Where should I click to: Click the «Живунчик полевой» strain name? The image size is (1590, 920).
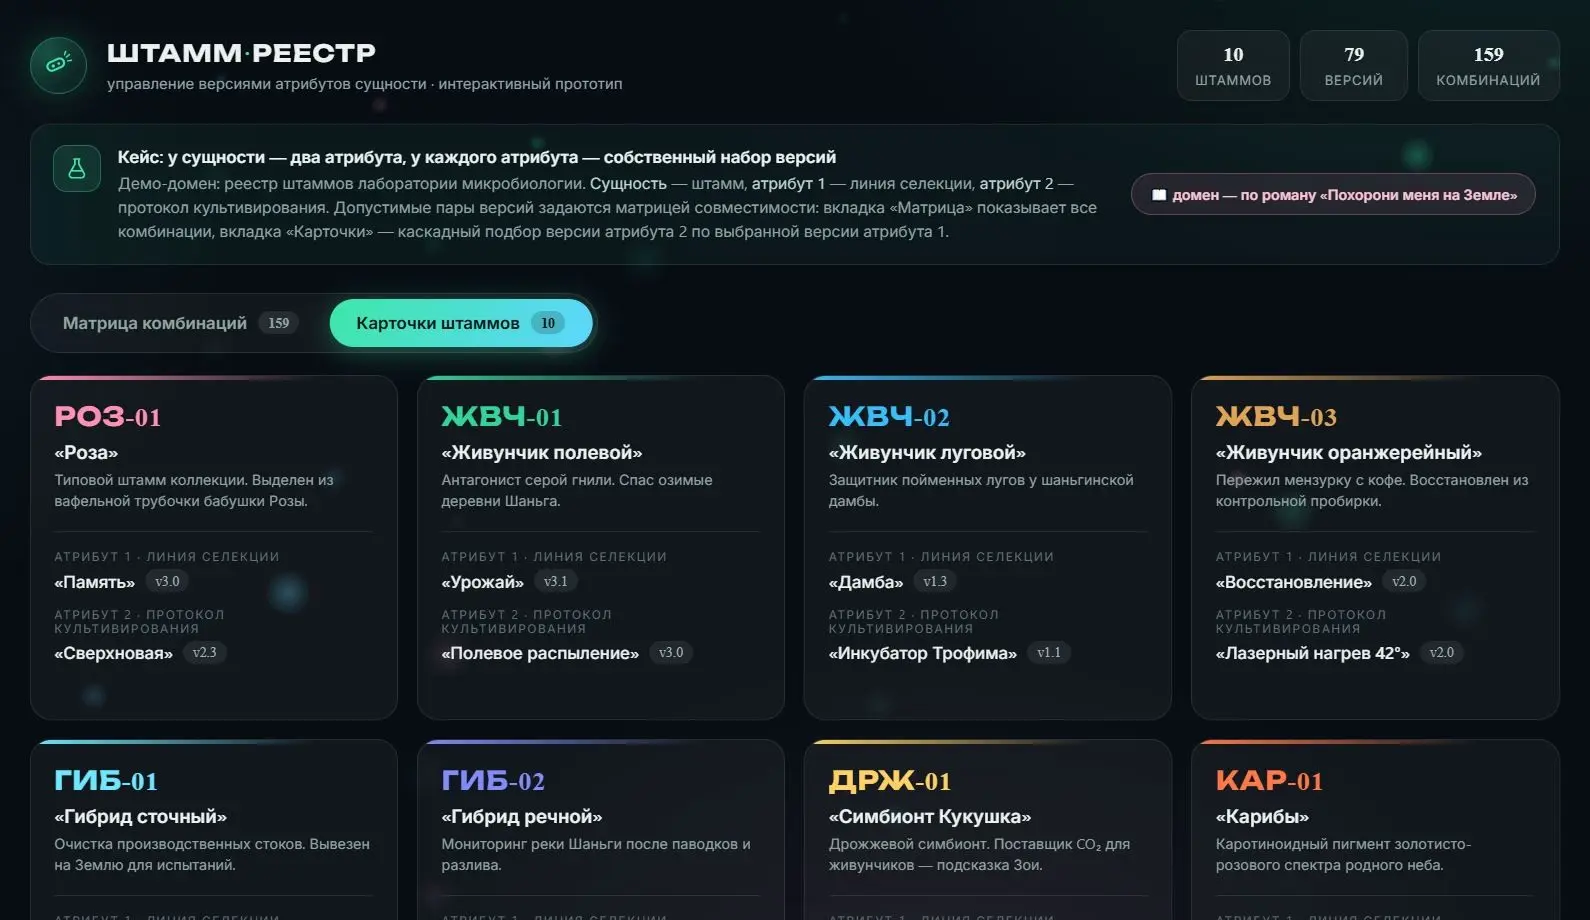542,453
